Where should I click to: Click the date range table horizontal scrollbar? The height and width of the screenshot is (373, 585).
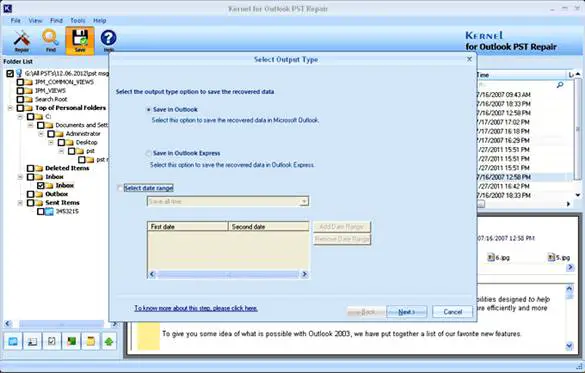[x=228, y=275]
